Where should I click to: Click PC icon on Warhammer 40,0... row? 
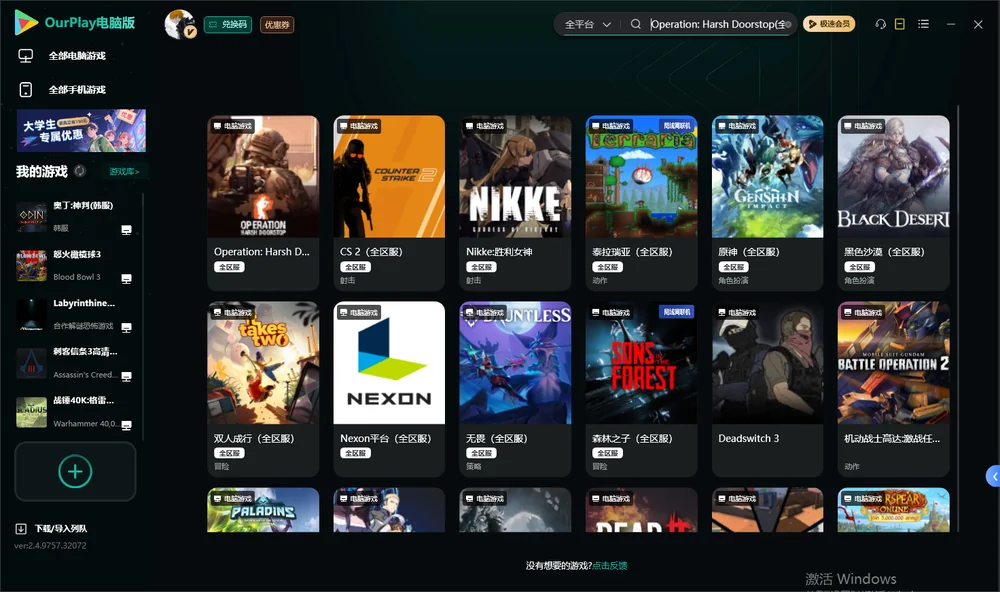126,426
